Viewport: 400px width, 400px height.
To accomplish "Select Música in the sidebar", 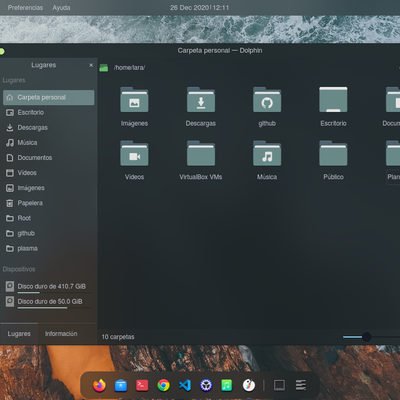I will (49, 143).
